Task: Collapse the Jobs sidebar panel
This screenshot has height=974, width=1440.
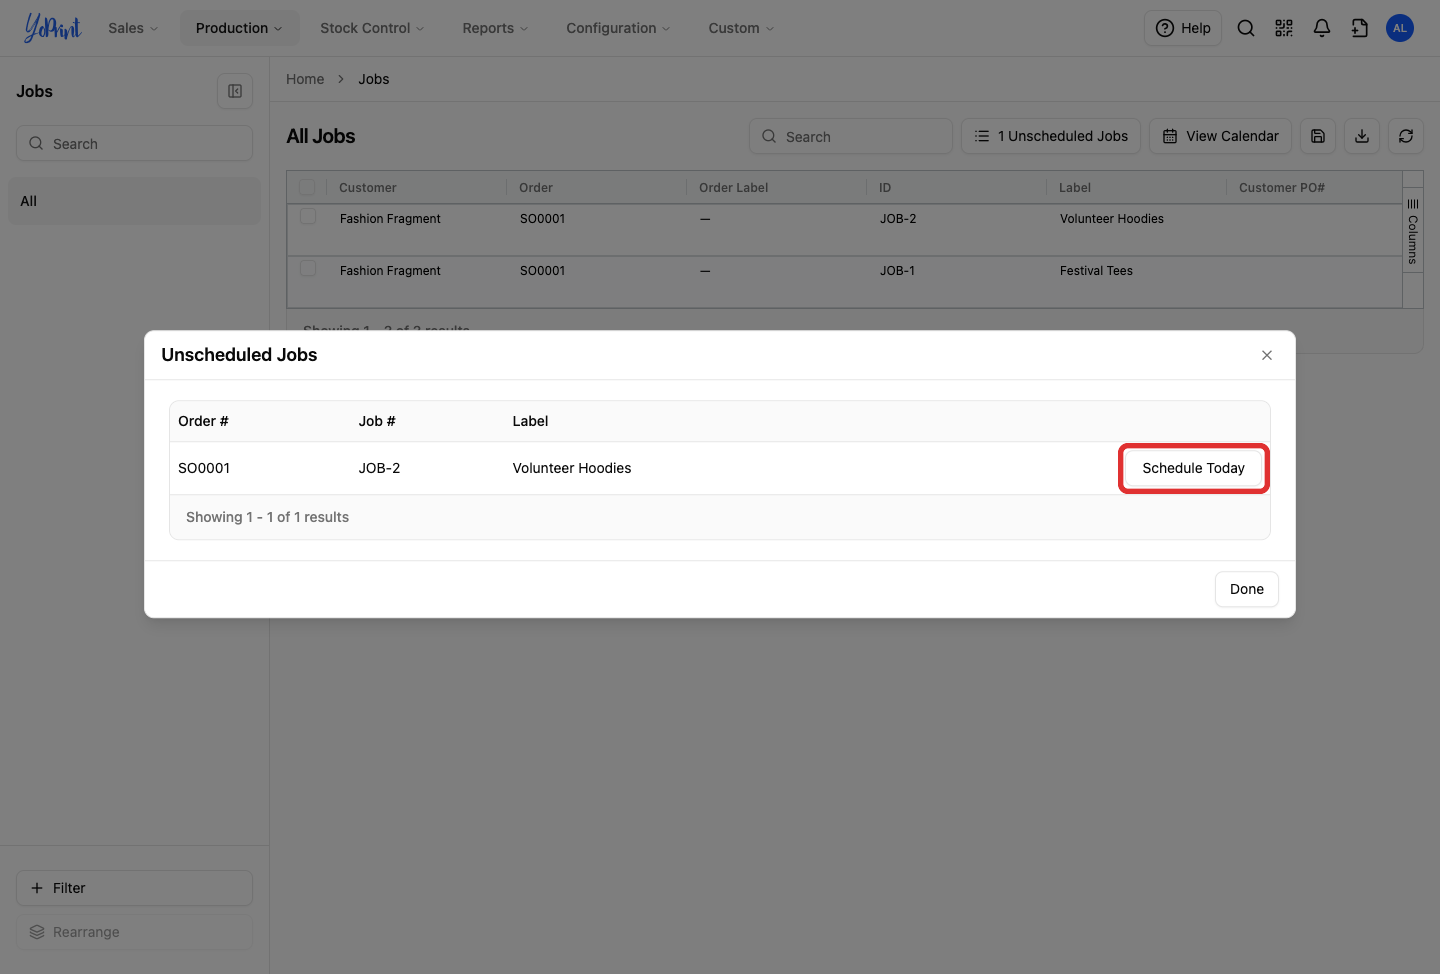Action: [x=235, y=91]
